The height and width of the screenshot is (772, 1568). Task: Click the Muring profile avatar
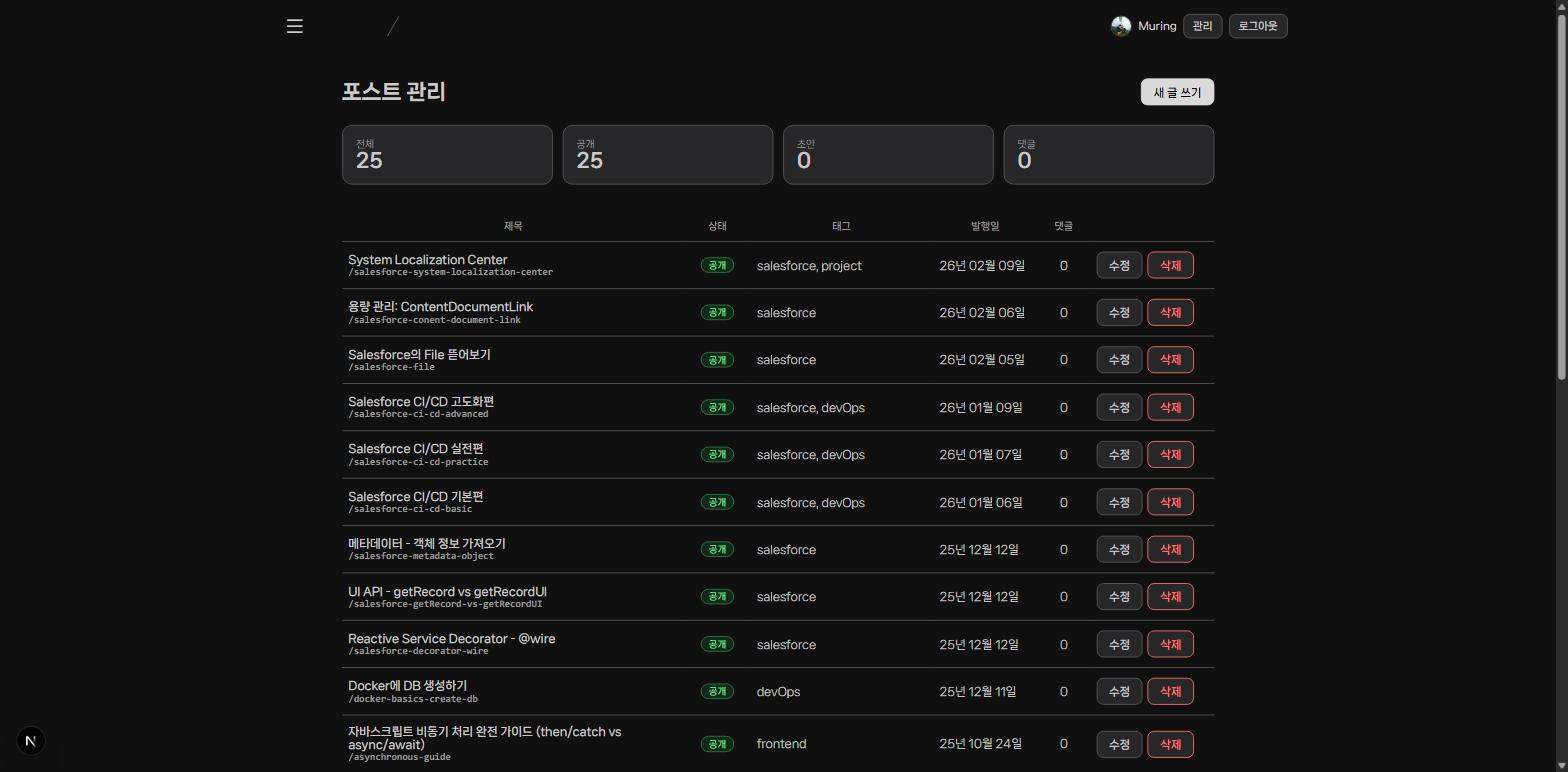(1121, 26)
